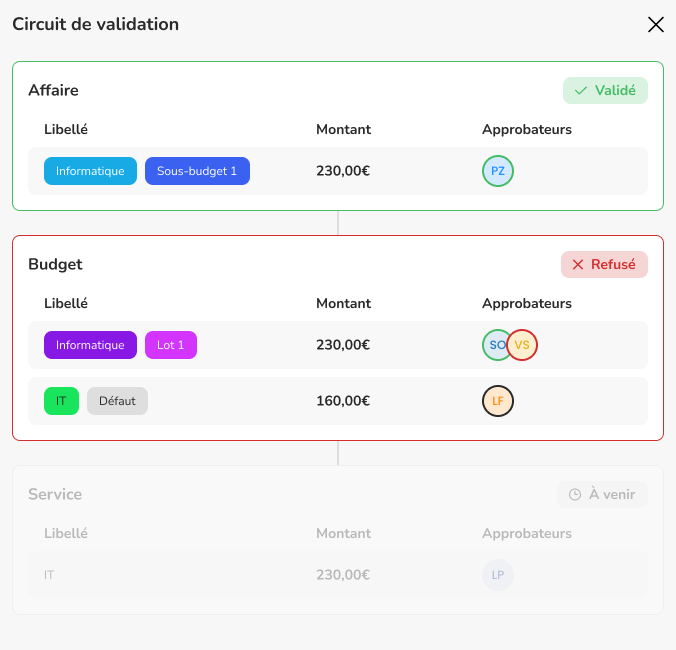
Task: Click the Service section heading
Action: coord(55,495)
